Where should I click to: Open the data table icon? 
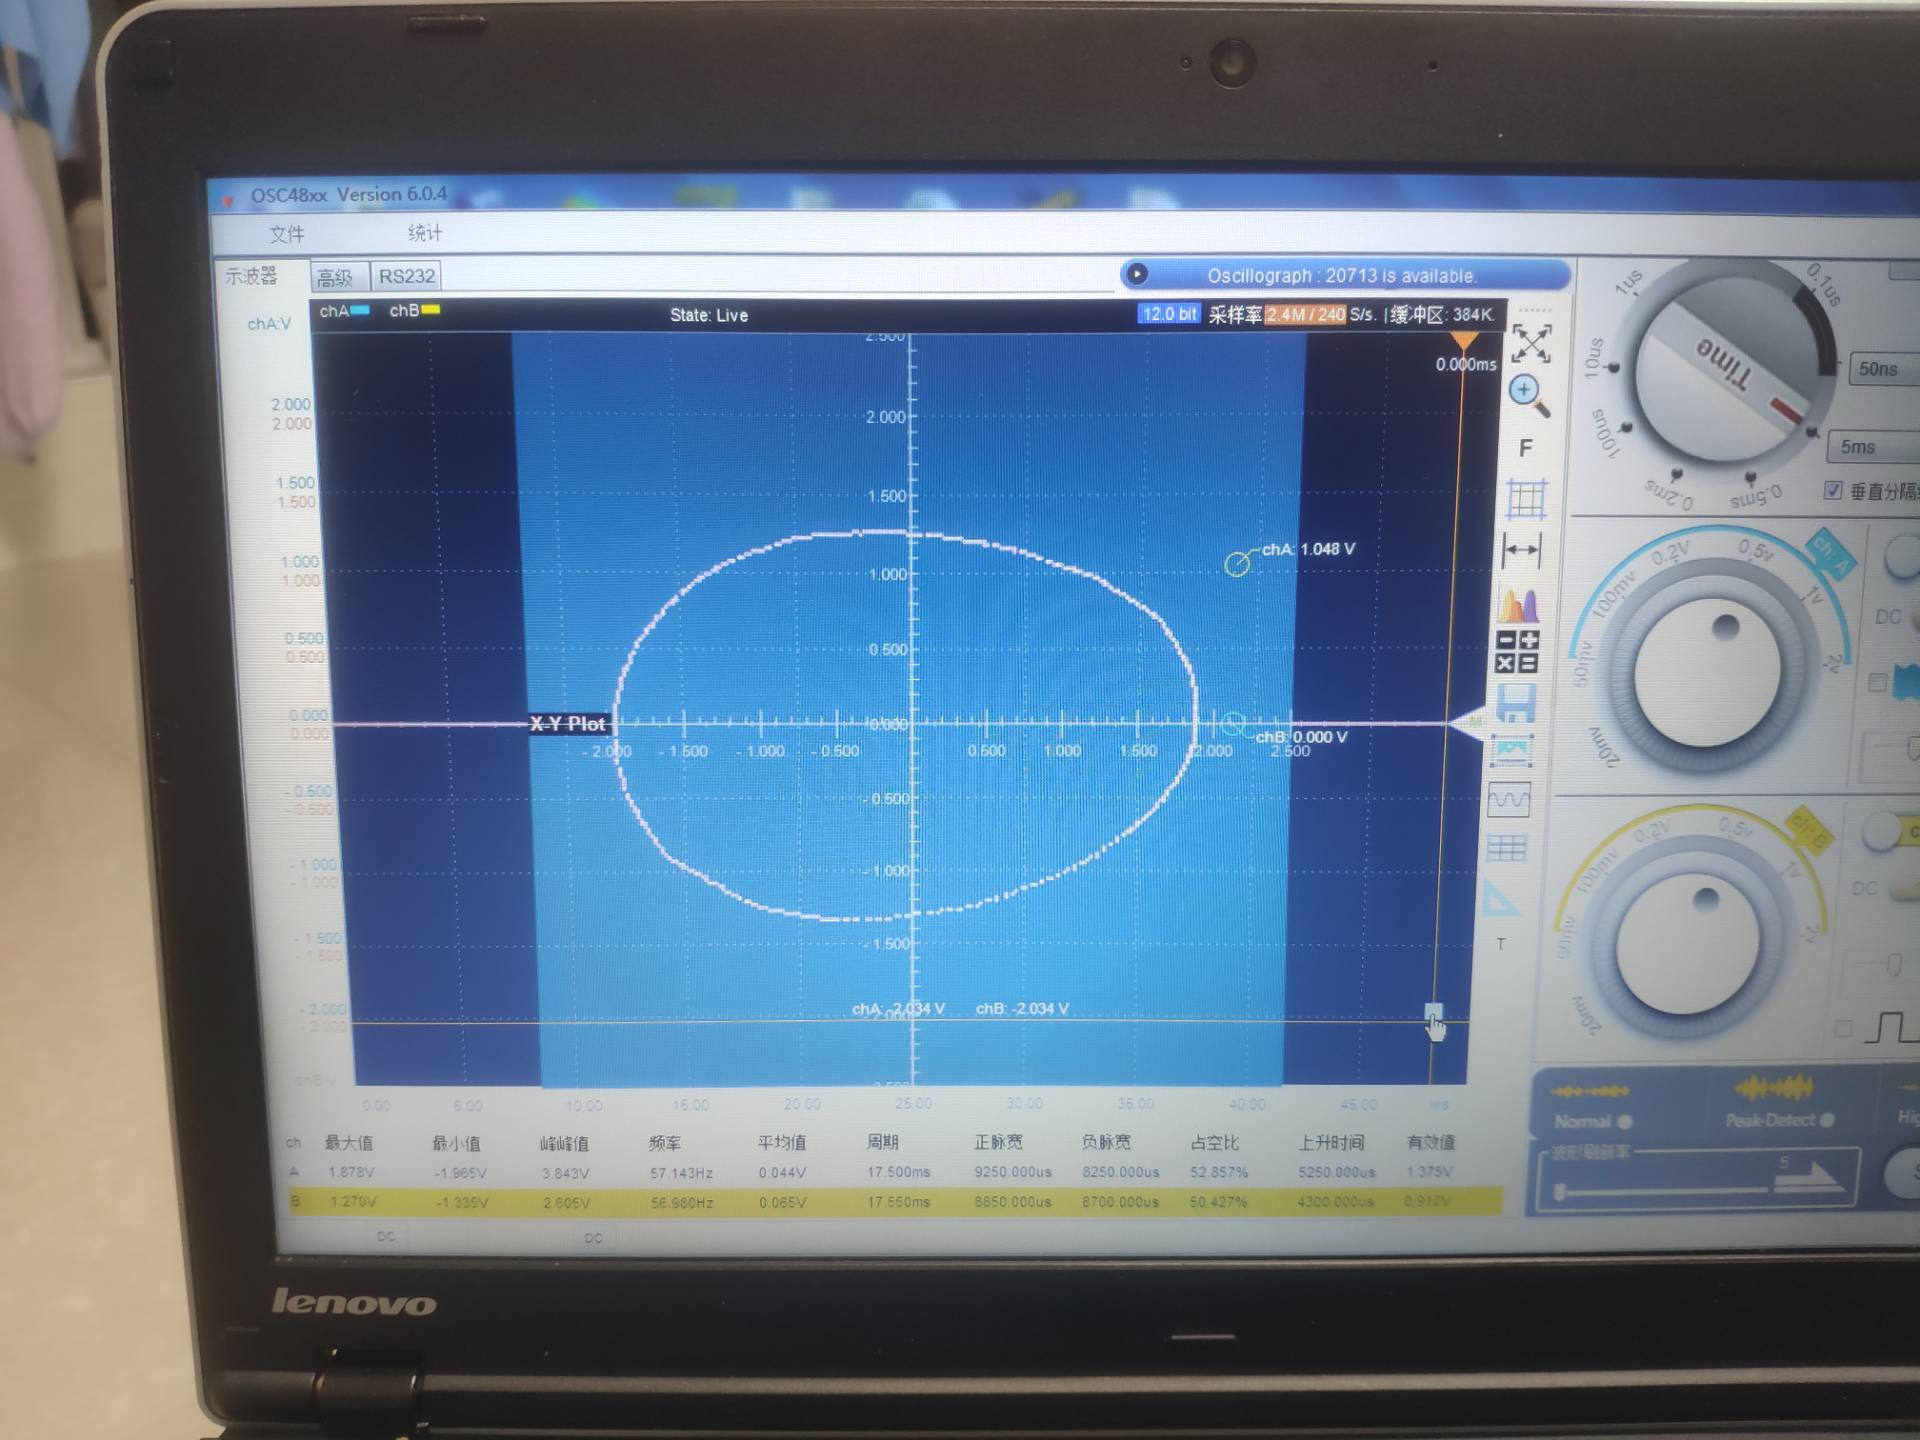point(1506,849)
